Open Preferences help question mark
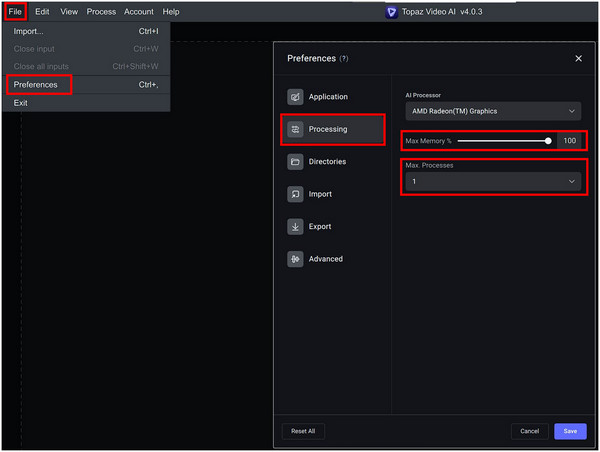This screenshot has width=600, height=452. (344, 59)
